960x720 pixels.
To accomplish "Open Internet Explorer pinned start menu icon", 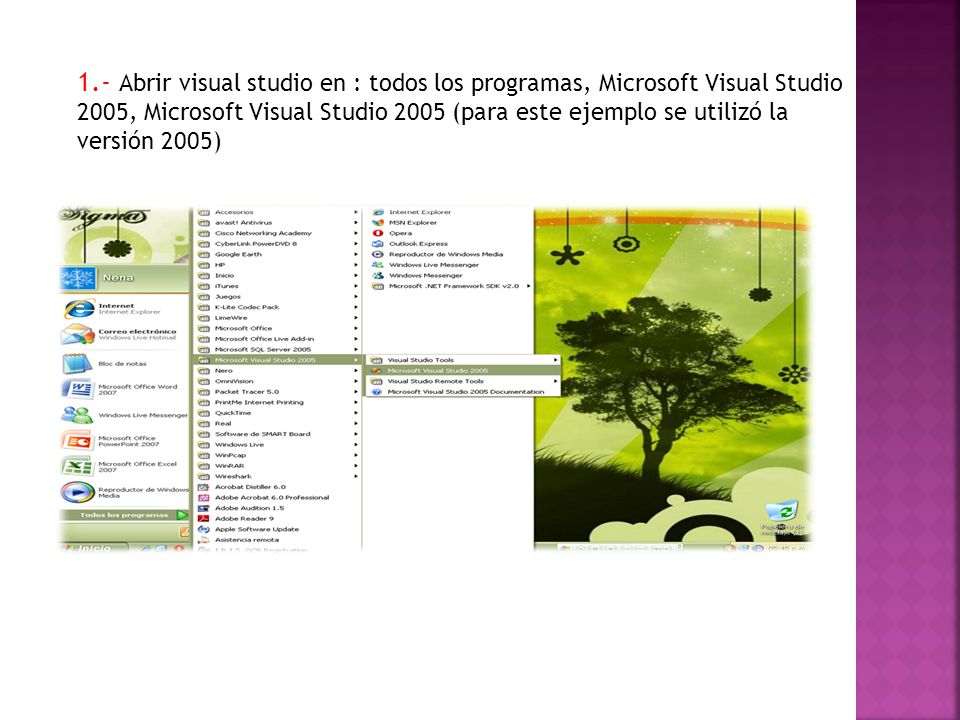I will pyautogui.click(x=79, y=309).
